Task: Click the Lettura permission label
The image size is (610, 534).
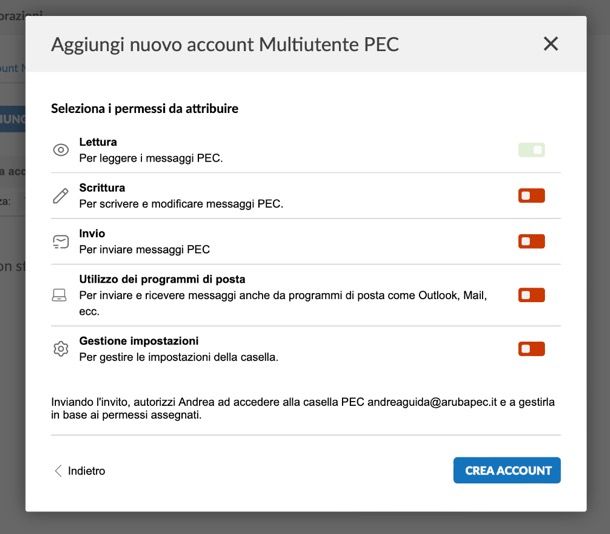Action: [x=98, y=142]
